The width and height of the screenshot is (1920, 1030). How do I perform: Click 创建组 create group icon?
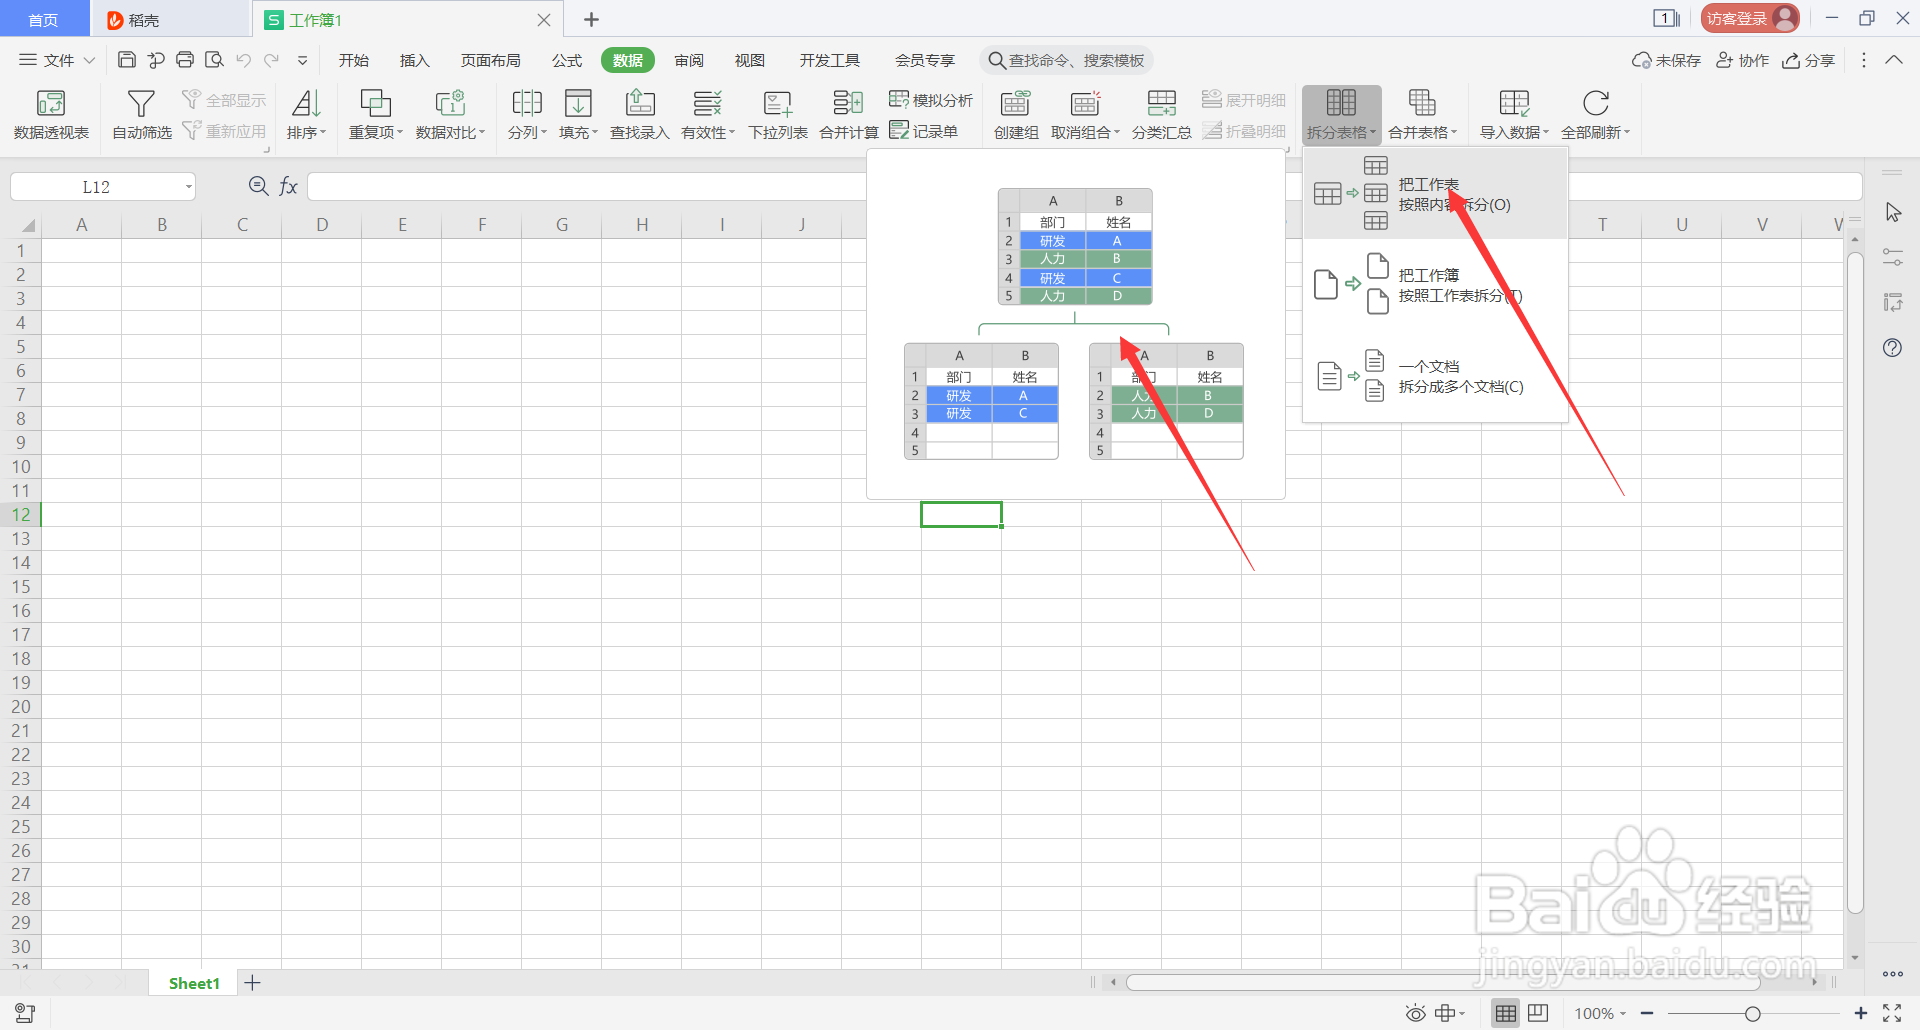coord(1015,103)
